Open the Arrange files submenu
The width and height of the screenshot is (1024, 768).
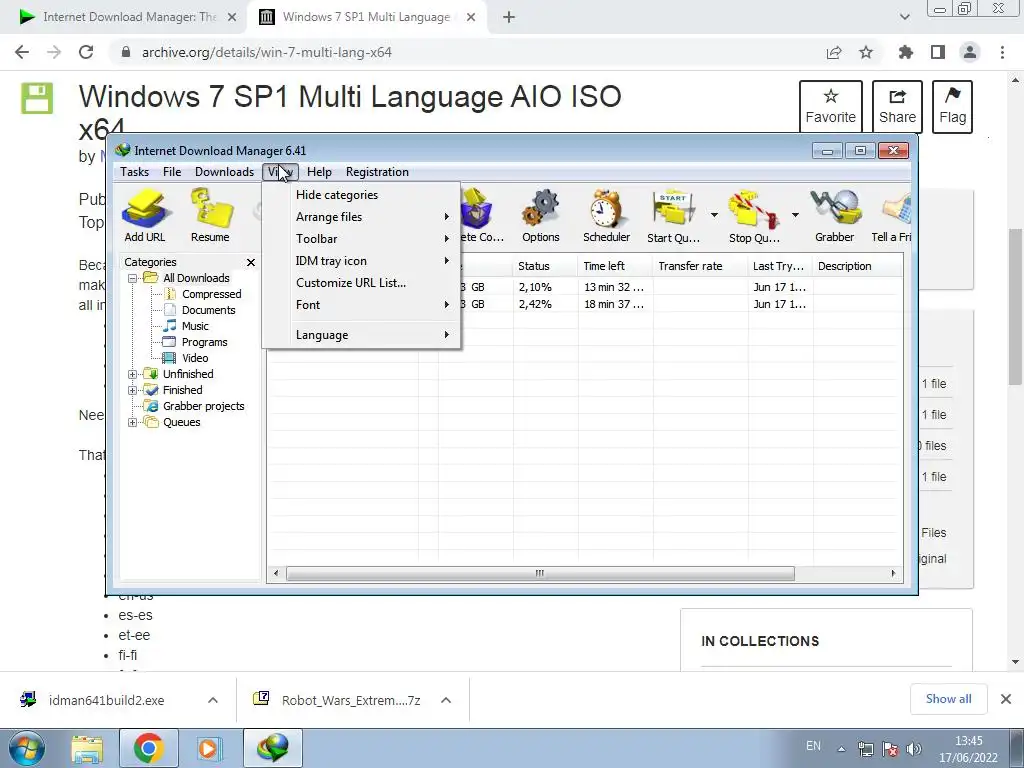(x=362, y=217)
